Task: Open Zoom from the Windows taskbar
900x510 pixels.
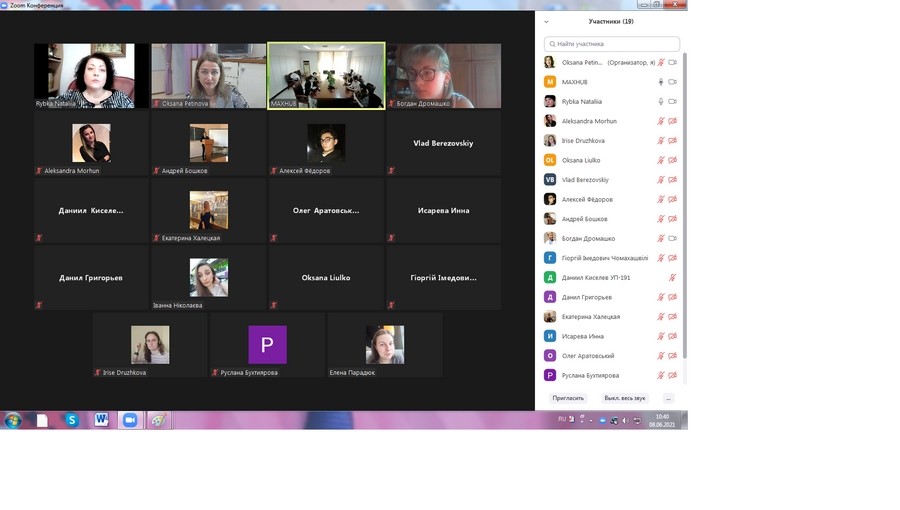Action: tap(130, 420)
